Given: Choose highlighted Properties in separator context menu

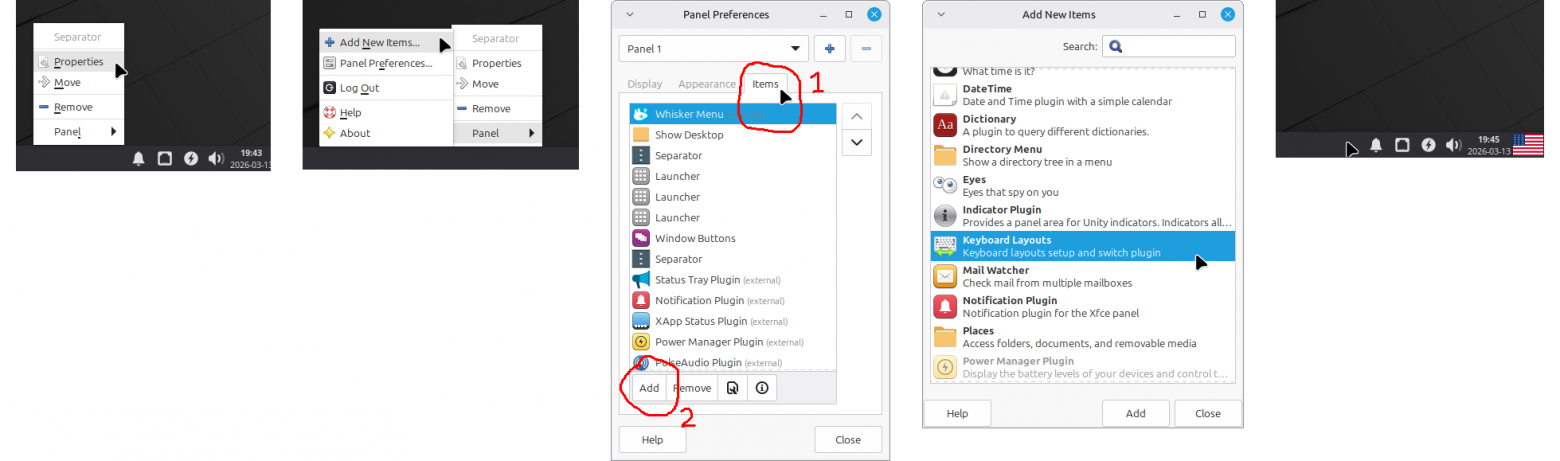Looking at the screenshot, I should click(79, 62).
